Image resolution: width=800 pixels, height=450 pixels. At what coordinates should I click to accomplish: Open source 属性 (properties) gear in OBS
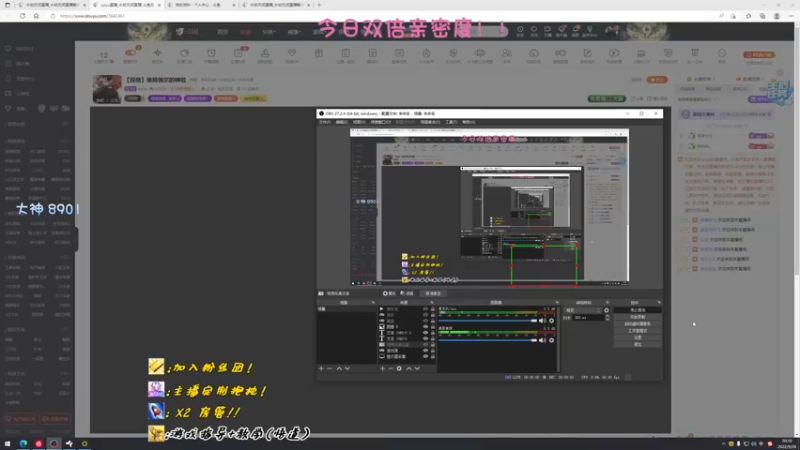coord(389,293)
